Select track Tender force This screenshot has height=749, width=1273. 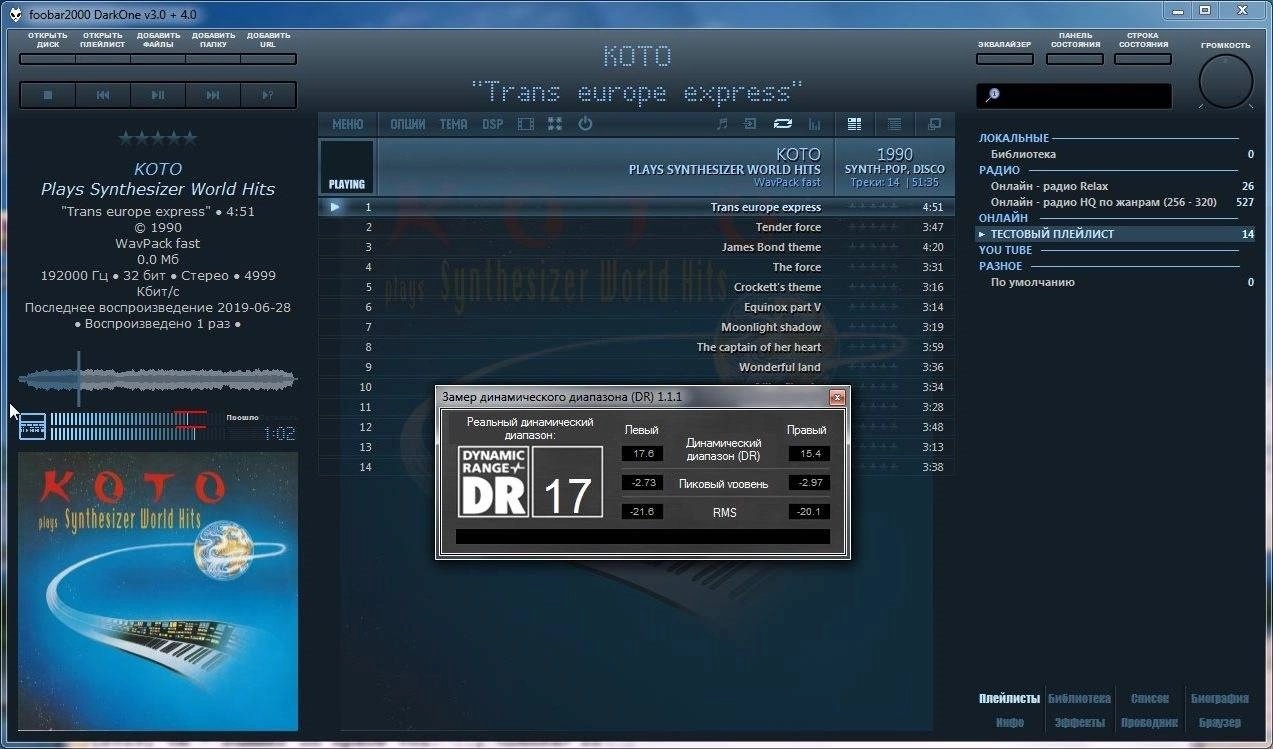[x=636, y=227]
